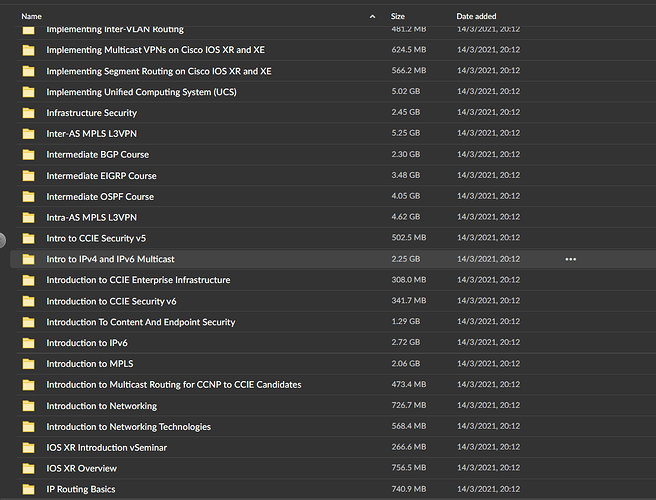Click folder icon of IOS XR Introduction vSeminar
This screenshot has height=500, width=656.
28,448
